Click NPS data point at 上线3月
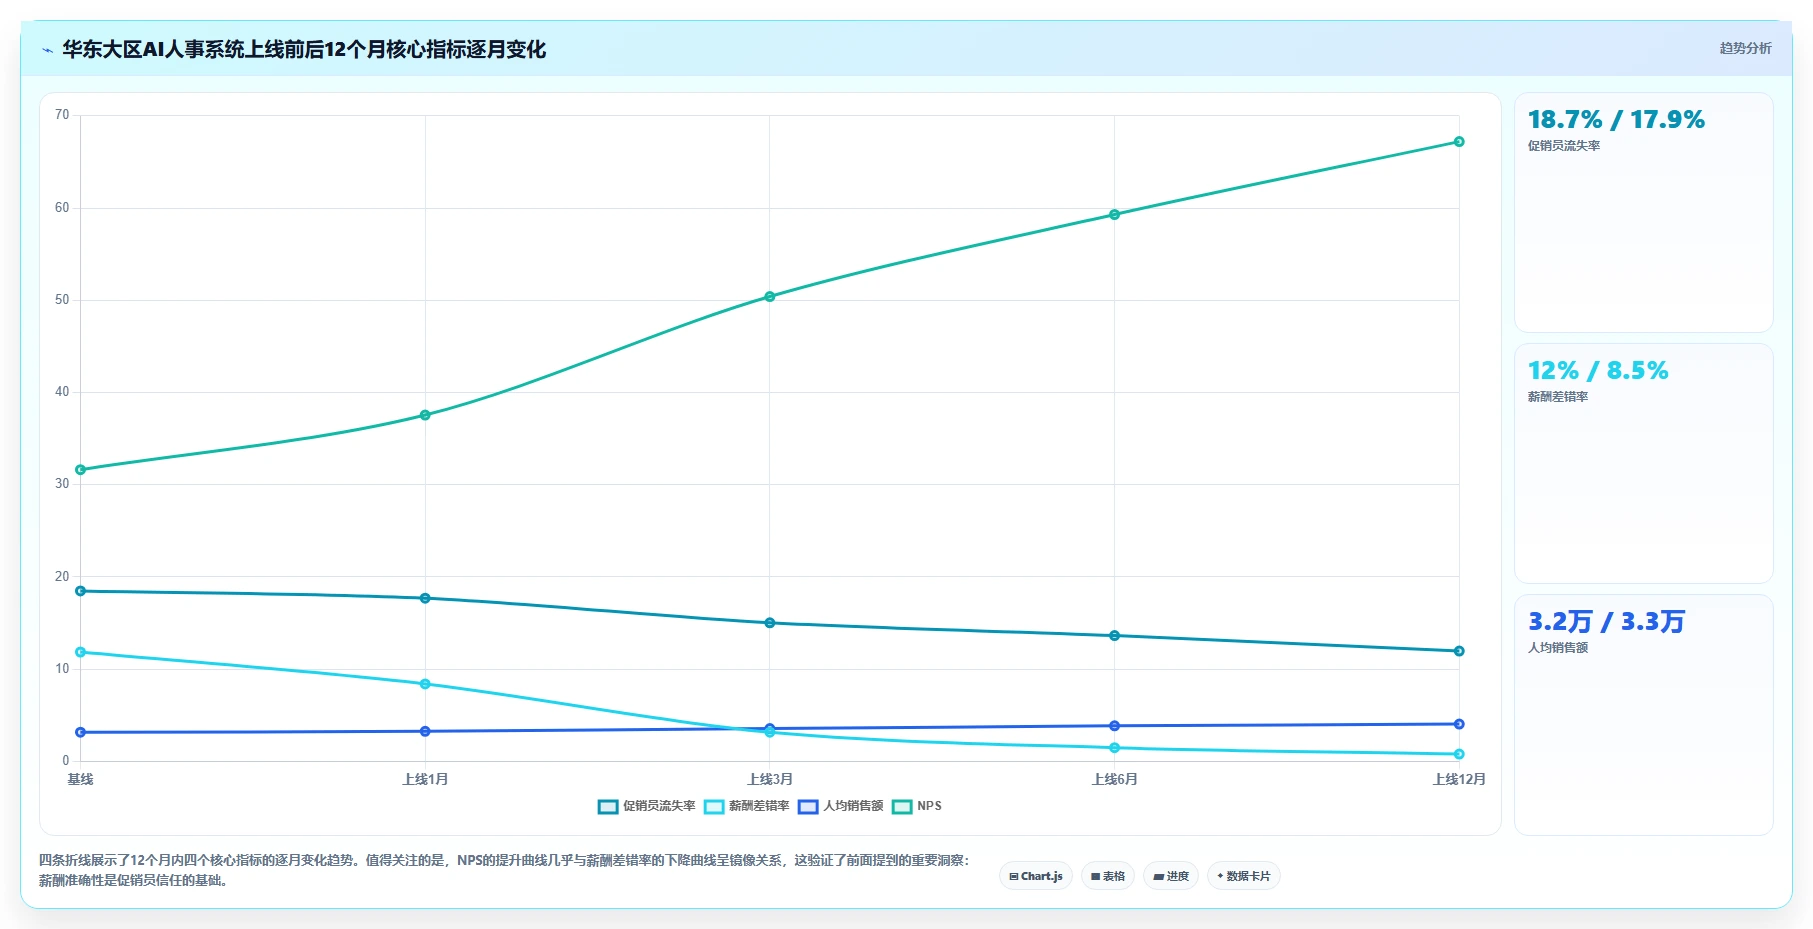 [770, 297]
